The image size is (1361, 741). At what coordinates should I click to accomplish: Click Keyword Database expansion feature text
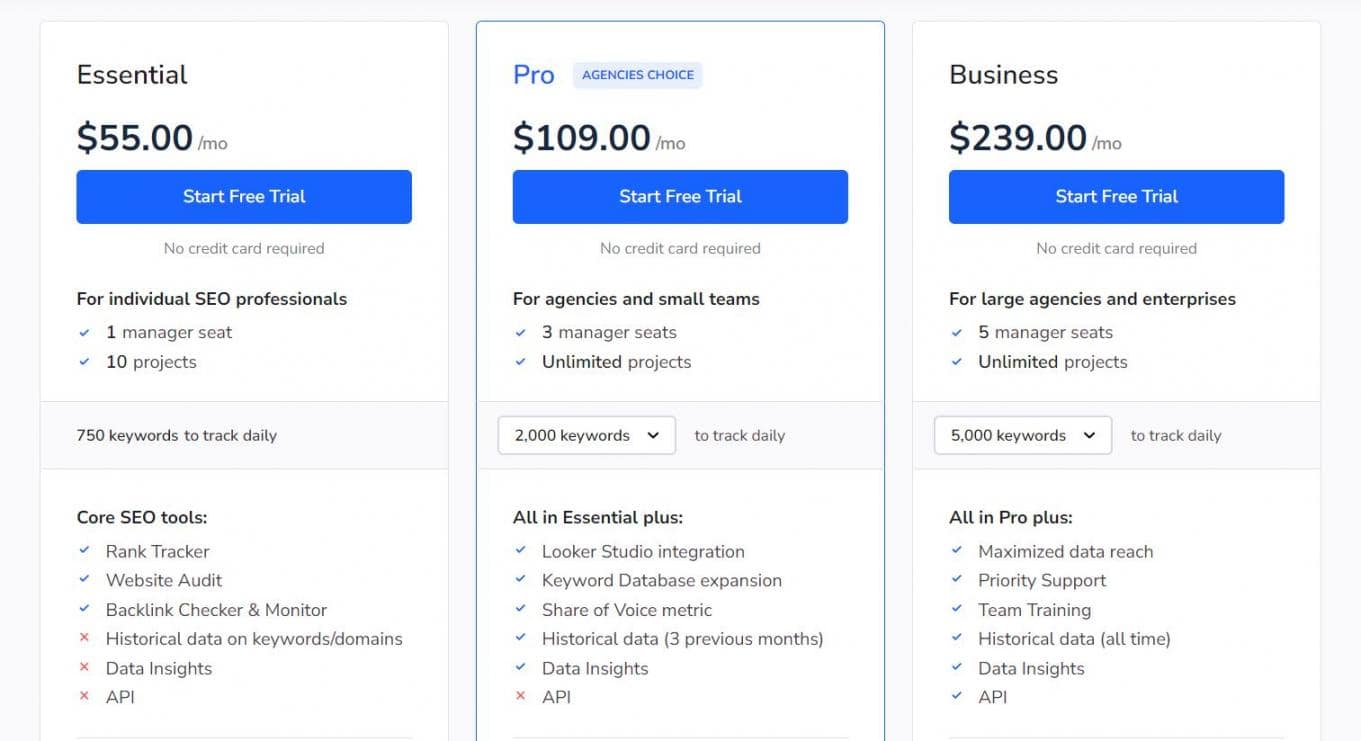click(x=662, y=580)
